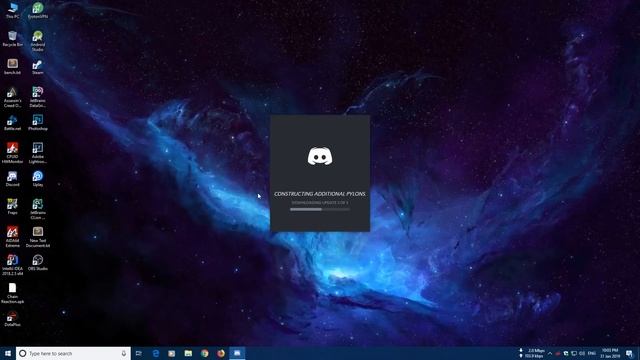
Task: Click the Cortana microphone icon
Action: (x=124, y=353)
